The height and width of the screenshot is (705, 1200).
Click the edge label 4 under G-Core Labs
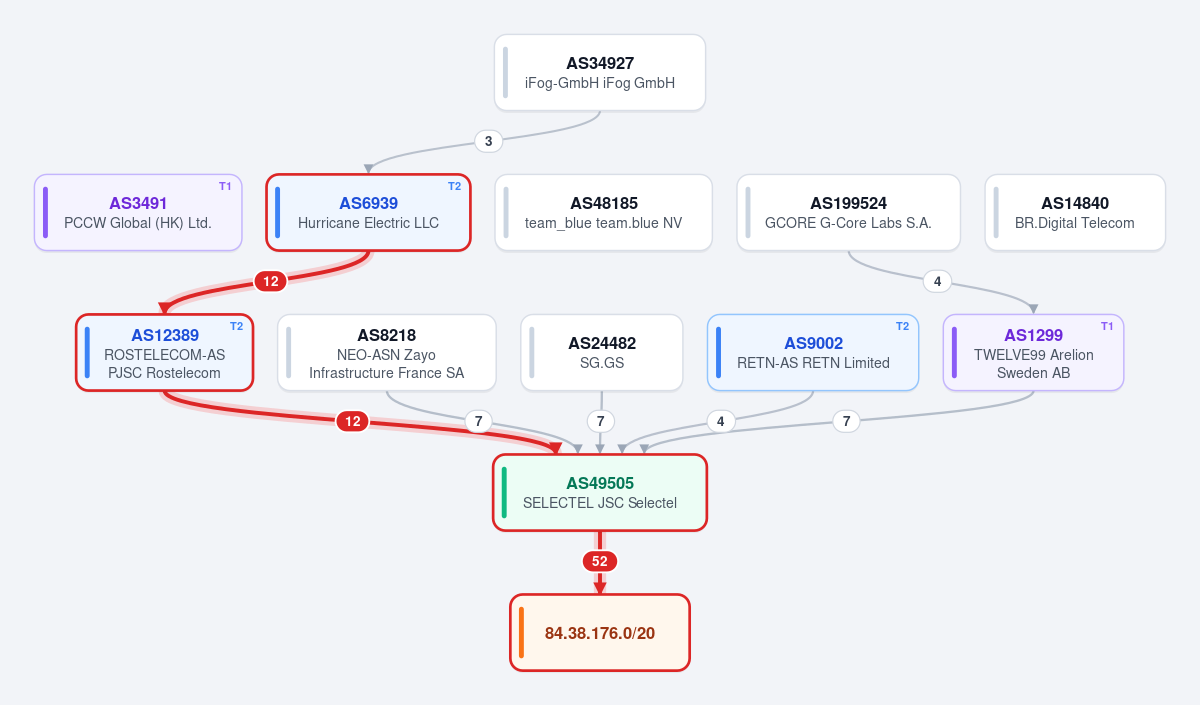click(x=937, y=281)
